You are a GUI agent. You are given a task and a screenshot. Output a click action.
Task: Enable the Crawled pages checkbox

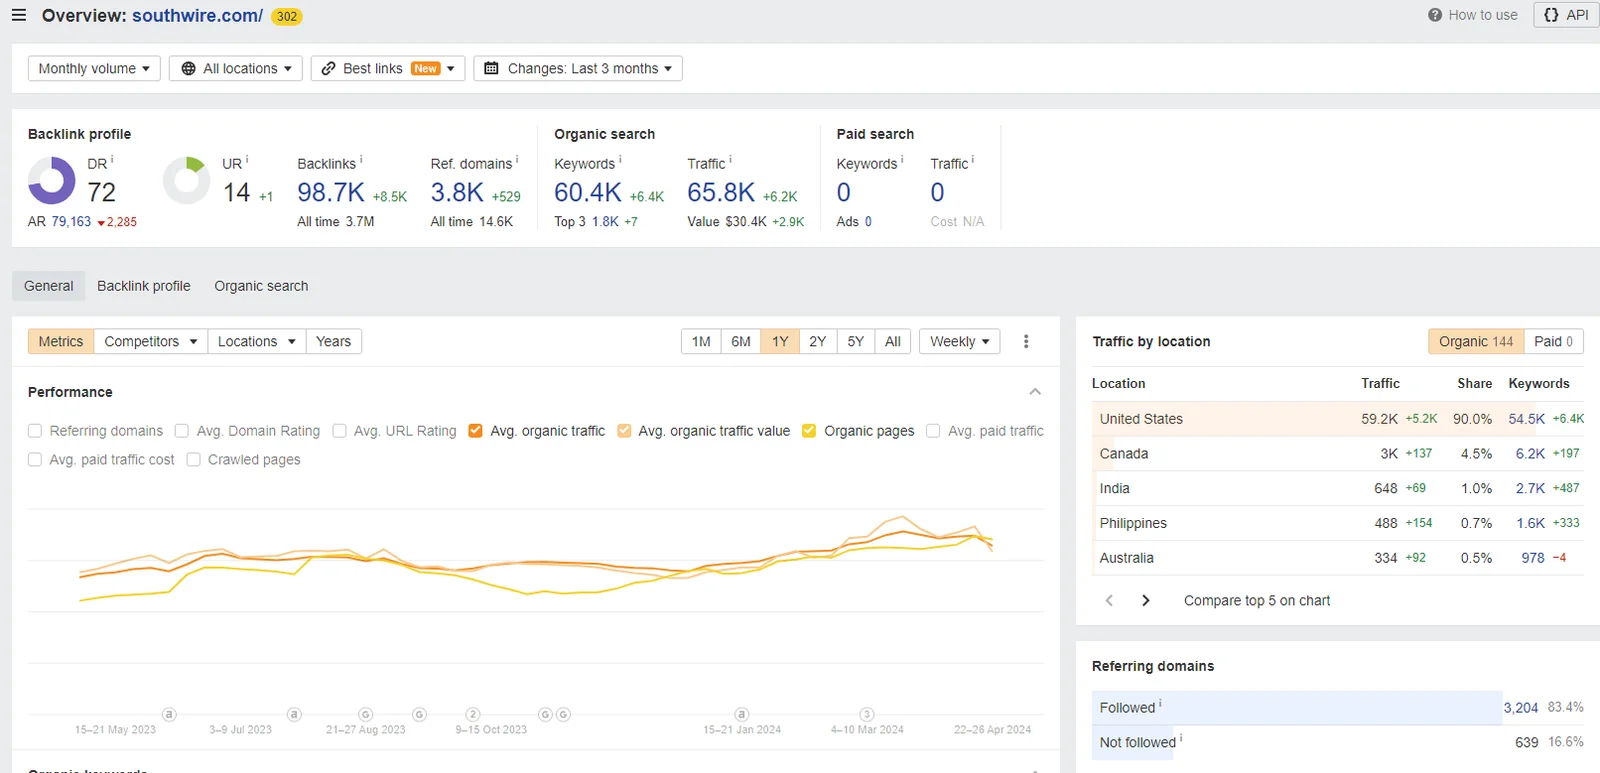(x=194, y=460)
